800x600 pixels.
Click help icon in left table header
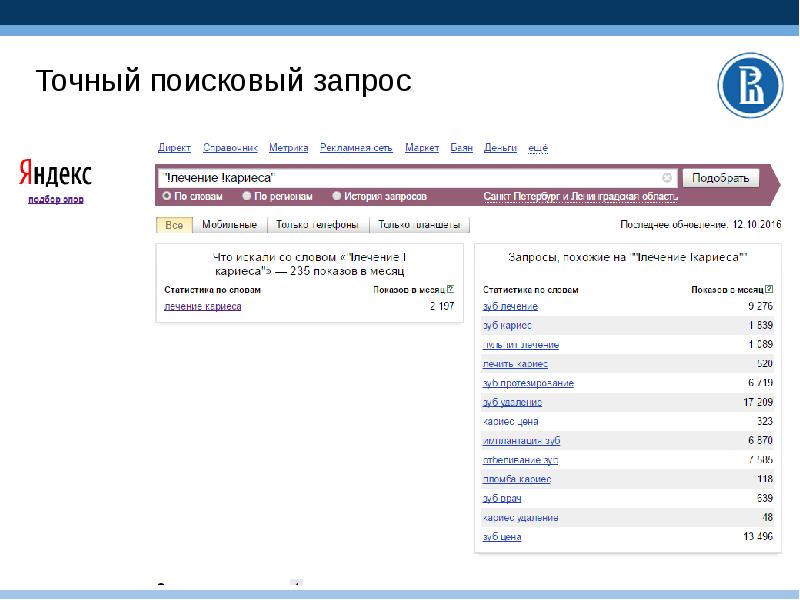[x=451, y=290]
